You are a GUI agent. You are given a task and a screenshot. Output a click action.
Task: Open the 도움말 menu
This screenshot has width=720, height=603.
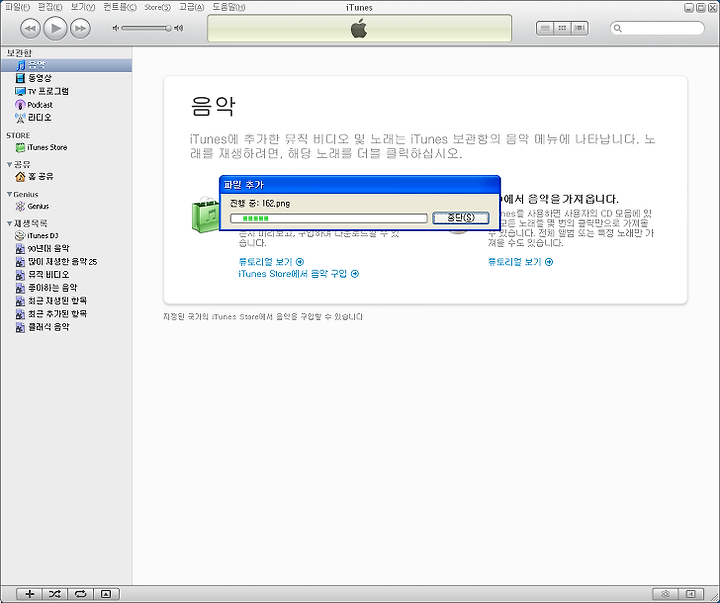229,7
